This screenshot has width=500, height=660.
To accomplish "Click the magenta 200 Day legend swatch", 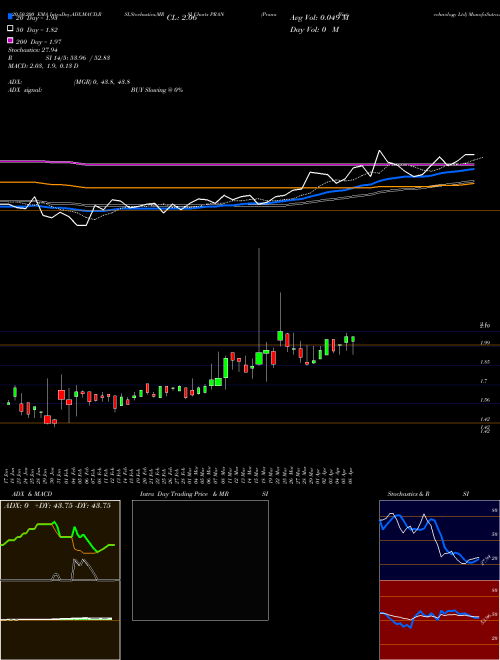I will click(10, 40).
